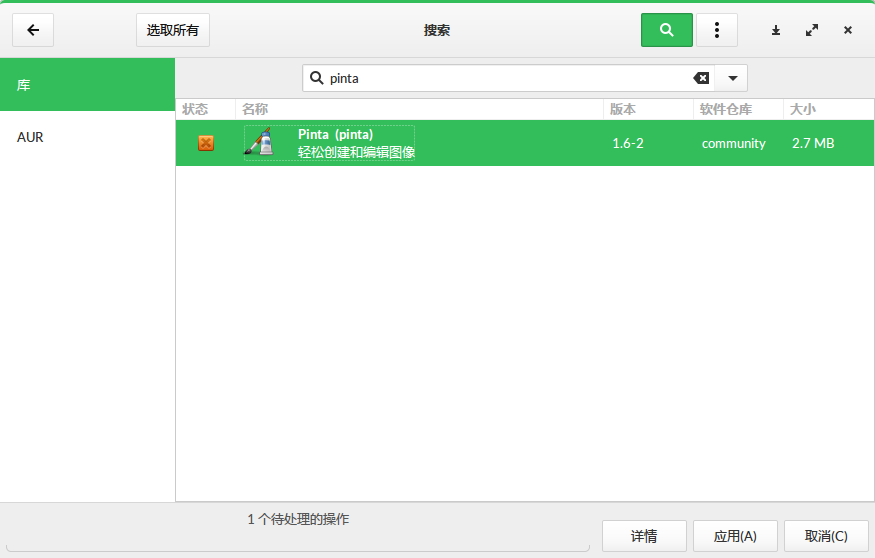The image size is (875, 558).
Task: Sort by the 版本 column header
Action: coord(648,109)
